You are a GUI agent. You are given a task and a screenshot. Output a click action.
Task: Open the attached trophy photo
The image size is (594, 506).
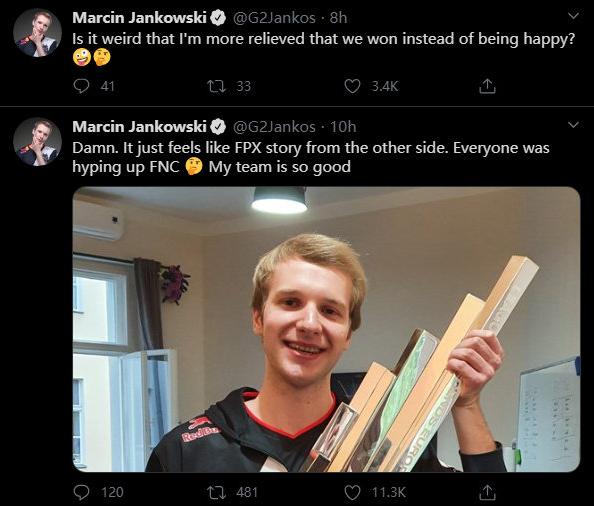(326, 329)
